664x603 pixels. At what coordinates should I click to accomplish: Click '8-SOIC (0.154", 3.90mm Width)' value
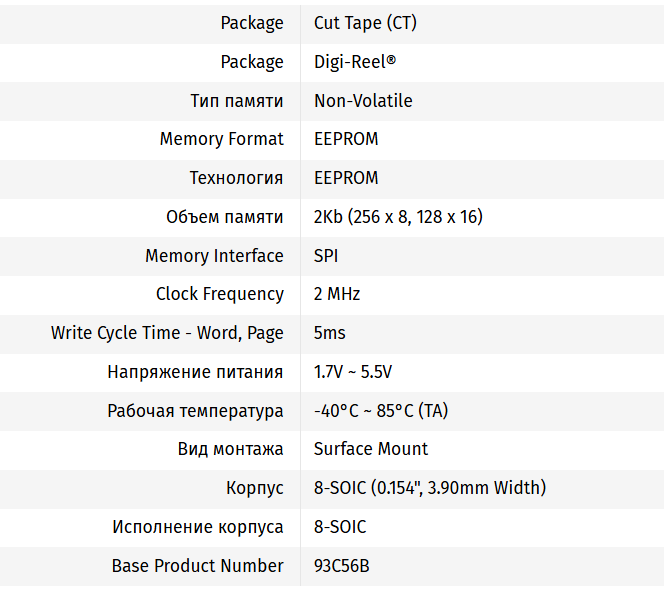430,488
